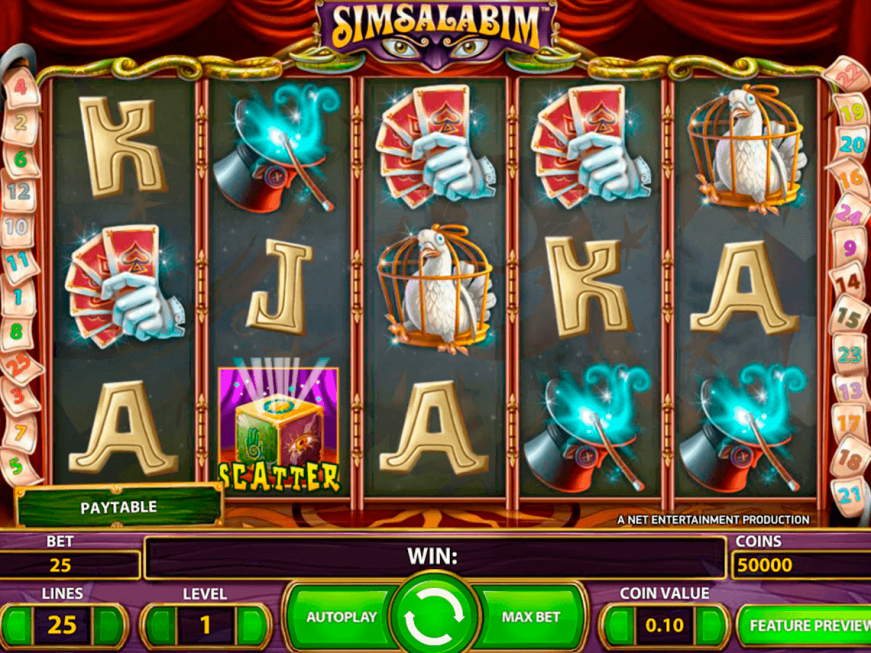The width and height of the screenshot is (871, 653).
Task: Raise the Coin Value
Action: click(710, 626)
